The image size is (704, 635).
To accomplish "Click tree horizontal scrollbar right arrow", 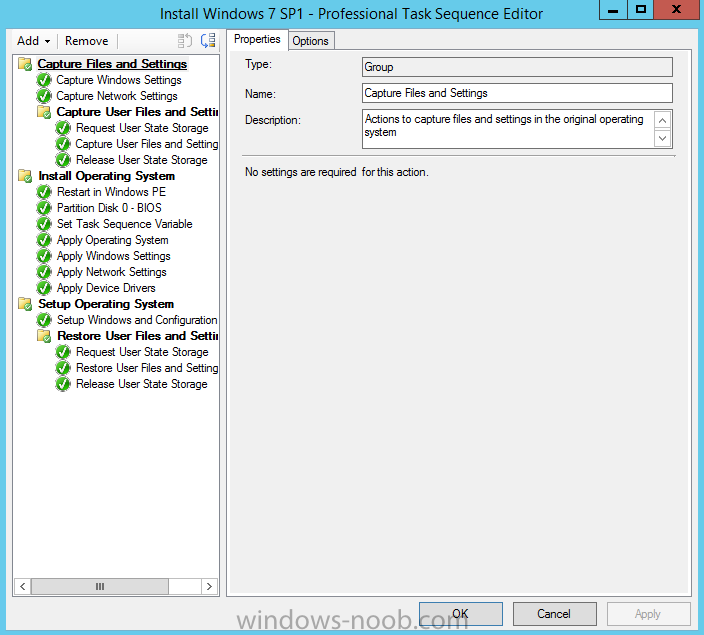I will pyautogui.click(x=209, y=586).
